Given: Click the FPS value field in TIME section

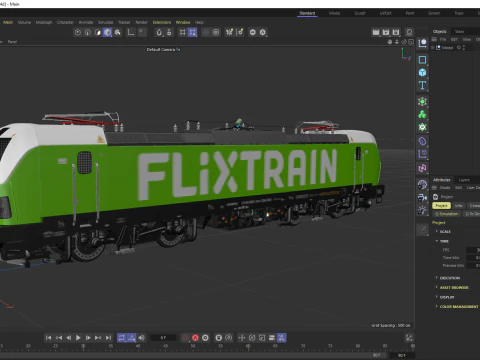Looking at the screenshot, I should pos(473,250).
